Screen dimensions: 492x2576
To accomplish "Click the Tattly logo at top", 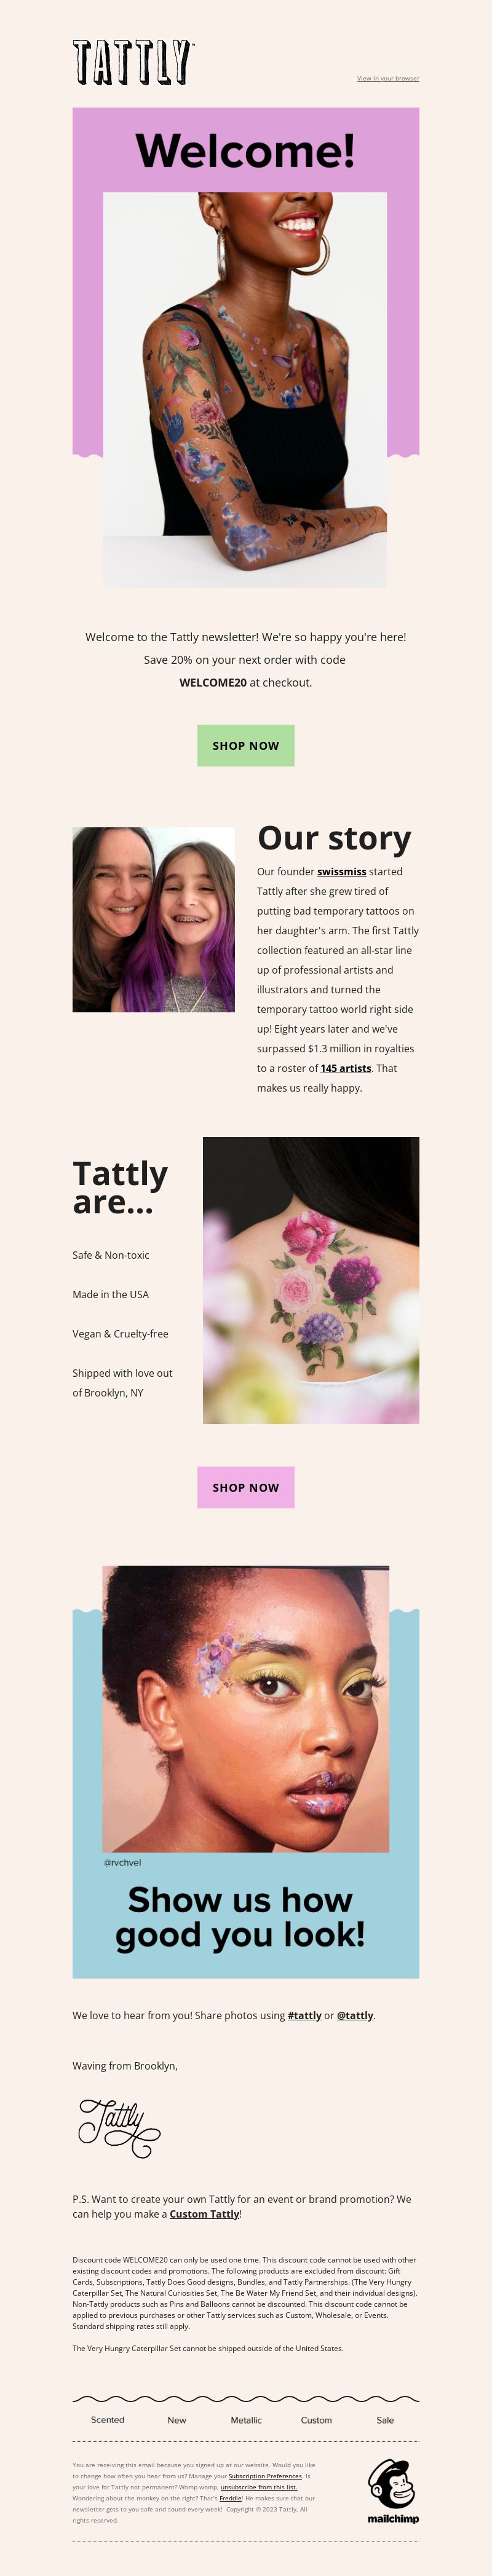I will point(133,62).
